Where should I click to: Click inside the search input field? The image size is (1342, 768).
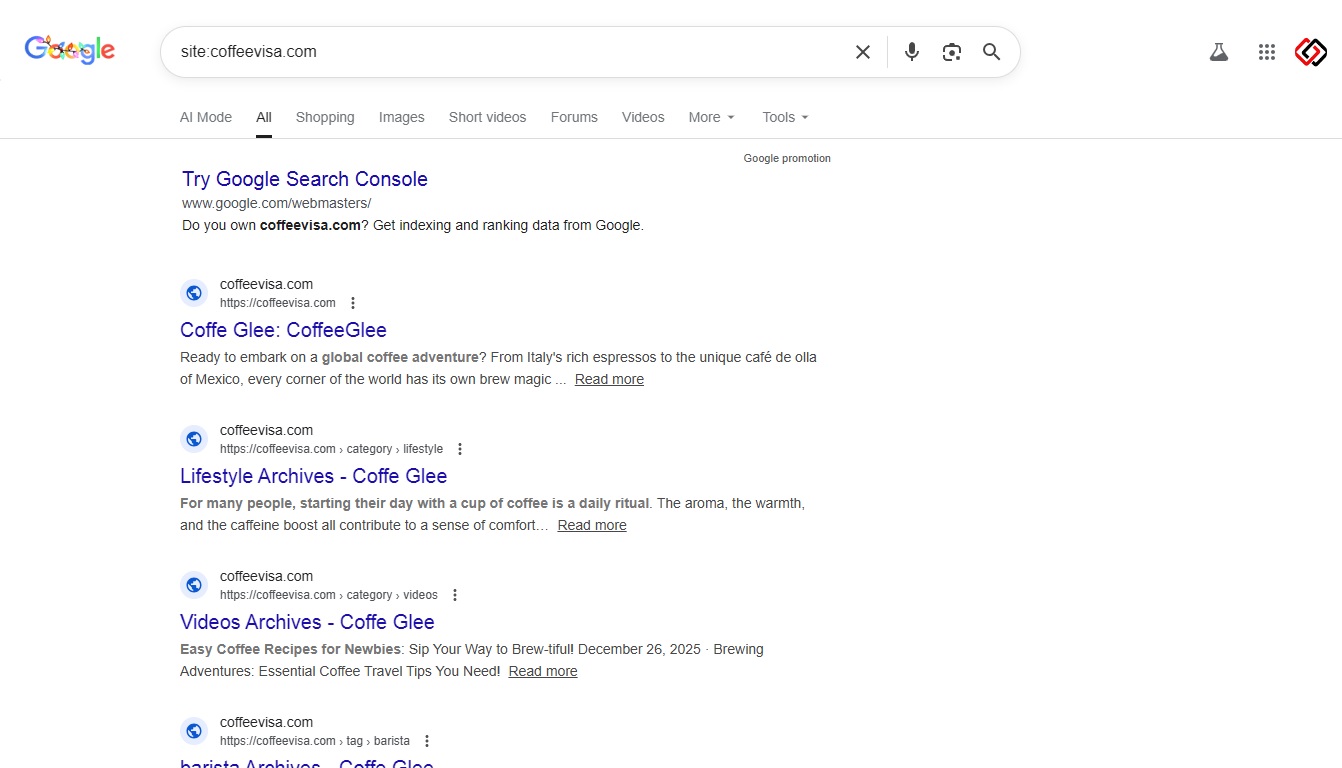[500, 52]
